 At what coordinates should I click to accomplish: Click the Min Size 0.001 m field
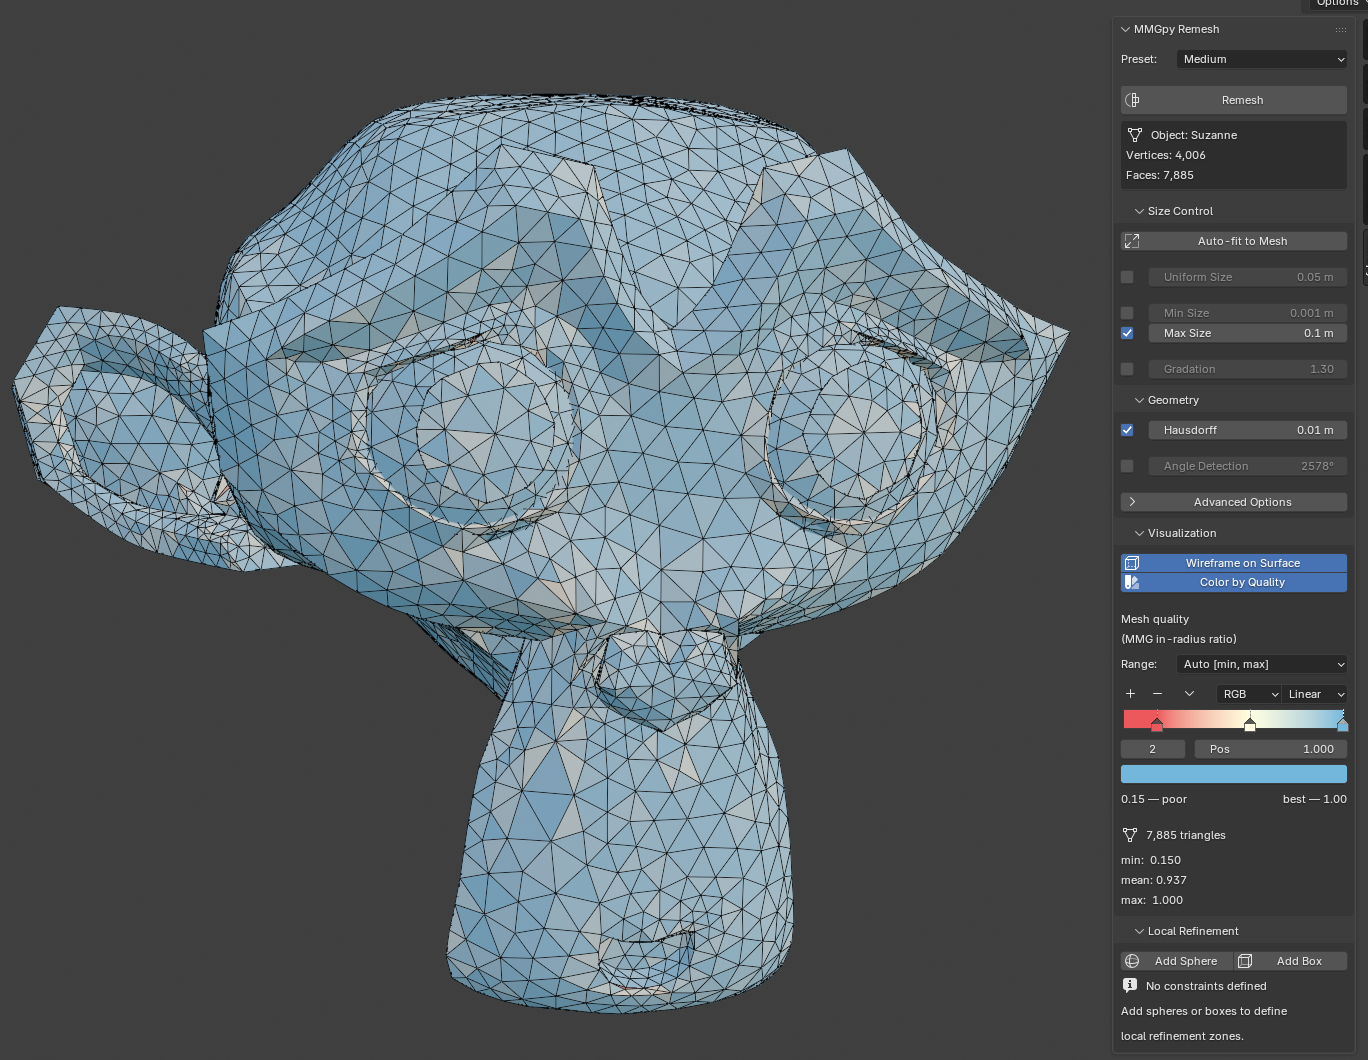point(1248,313)
